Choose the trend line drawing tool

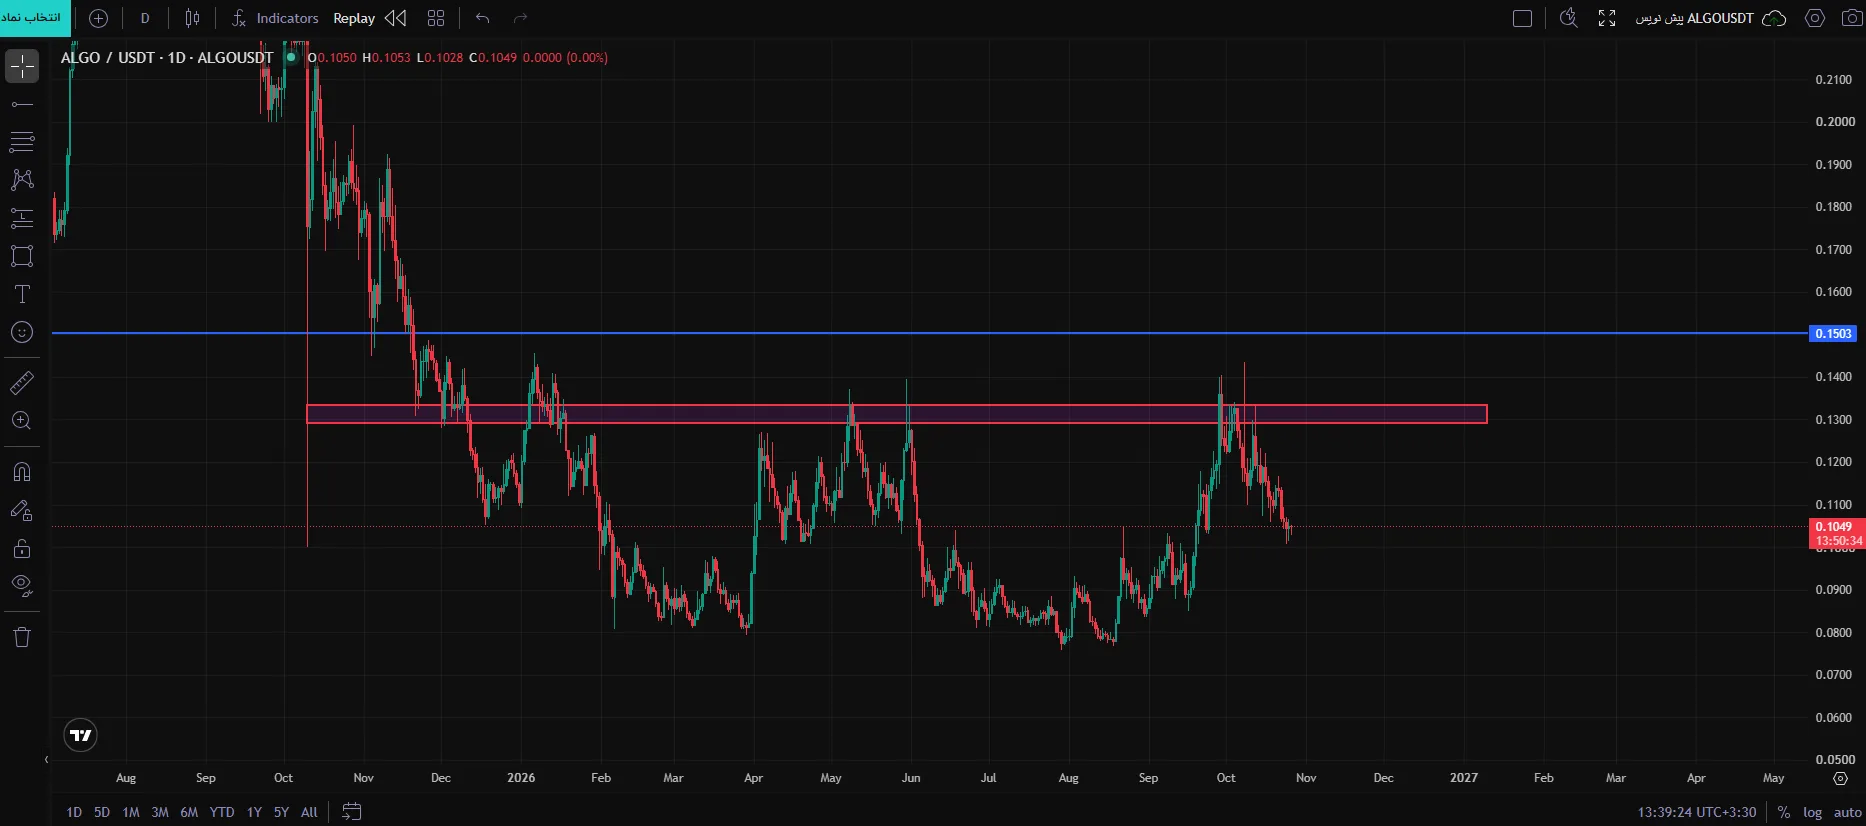click(x=22, y=104)
